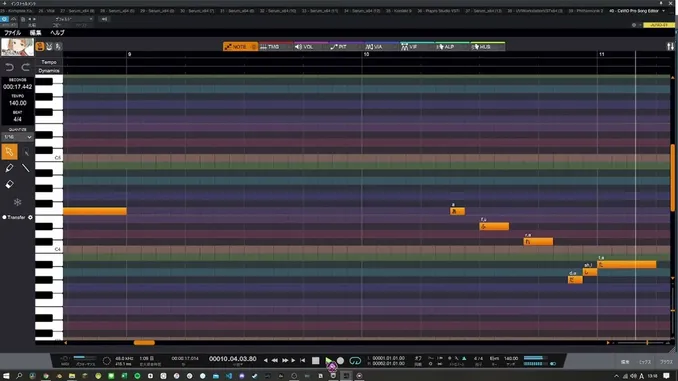This screenshot has width=678, height=381.
Task: Select the second voice mode icon beside portrait
Action: [49, 46]
